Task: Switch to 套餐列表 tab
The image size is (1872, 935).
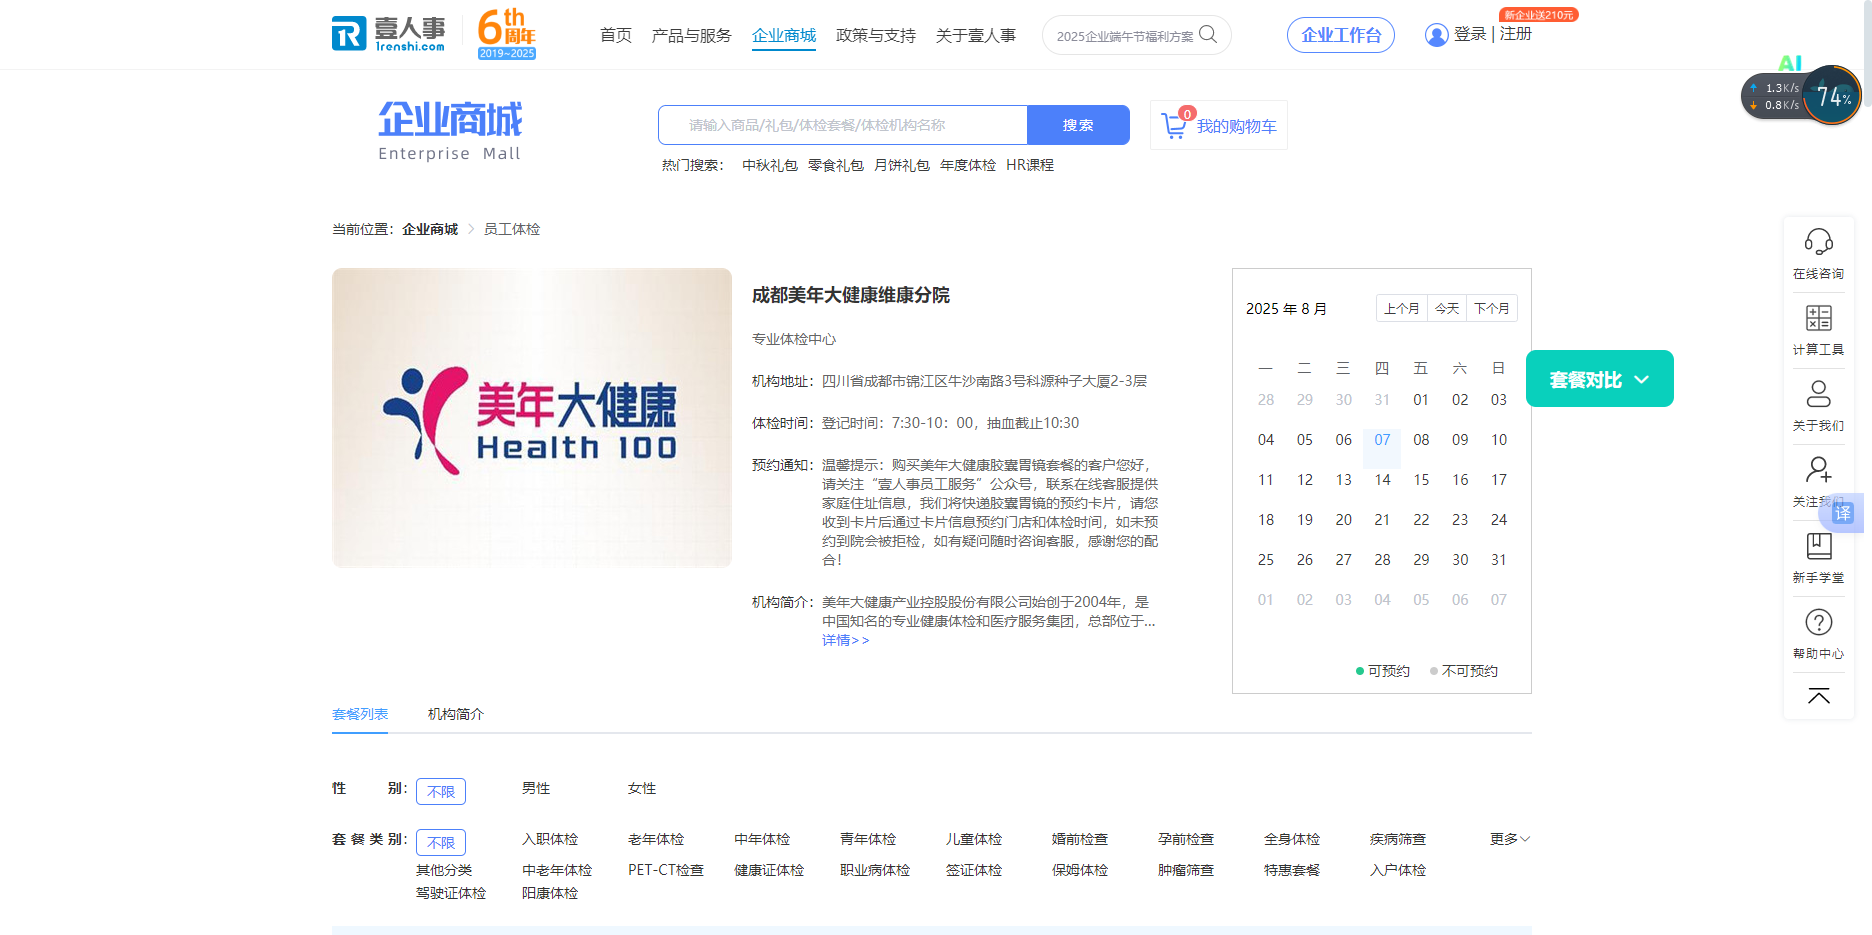Action: pos(360,714)
